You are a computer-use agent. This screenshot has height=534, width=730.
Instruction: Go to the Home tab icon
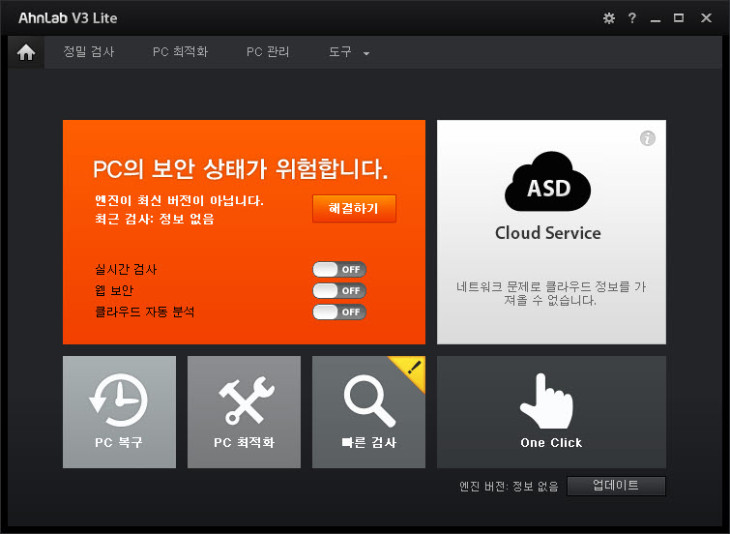26,52
